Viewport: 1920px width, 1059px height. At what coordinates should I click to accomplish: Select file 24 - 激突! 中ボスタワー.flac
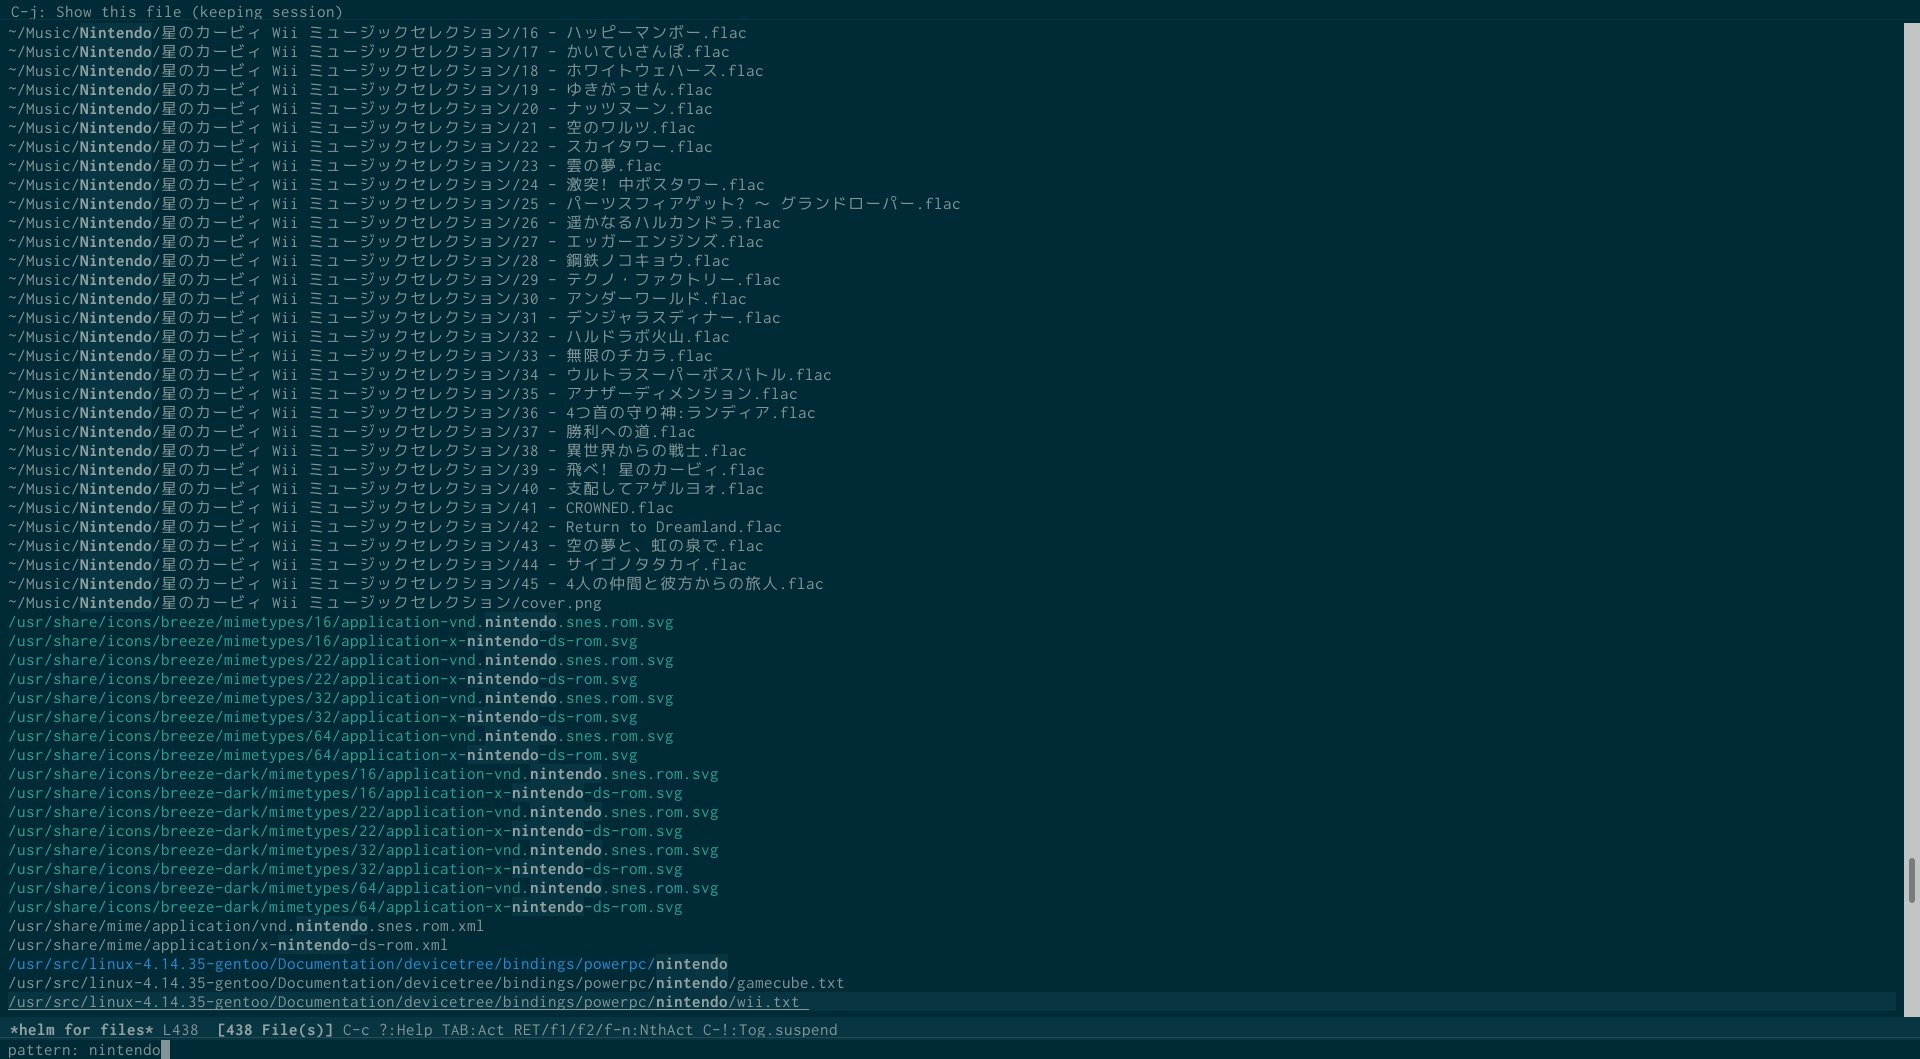click(x=386, y=185)
